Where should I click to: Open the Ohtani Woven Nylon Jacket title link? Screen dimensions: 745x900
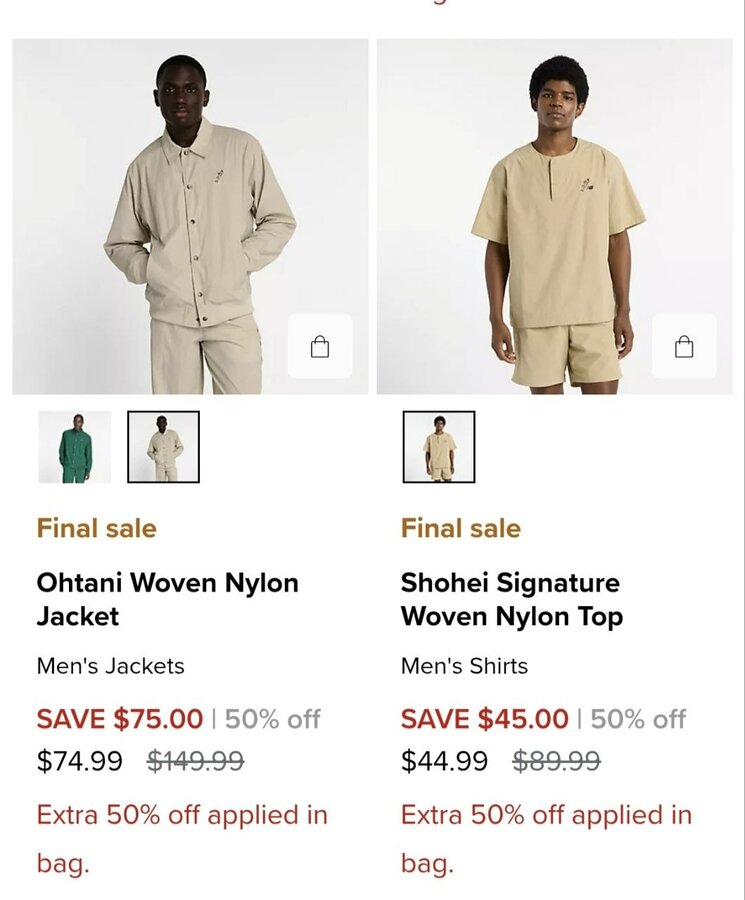[168, 599]
